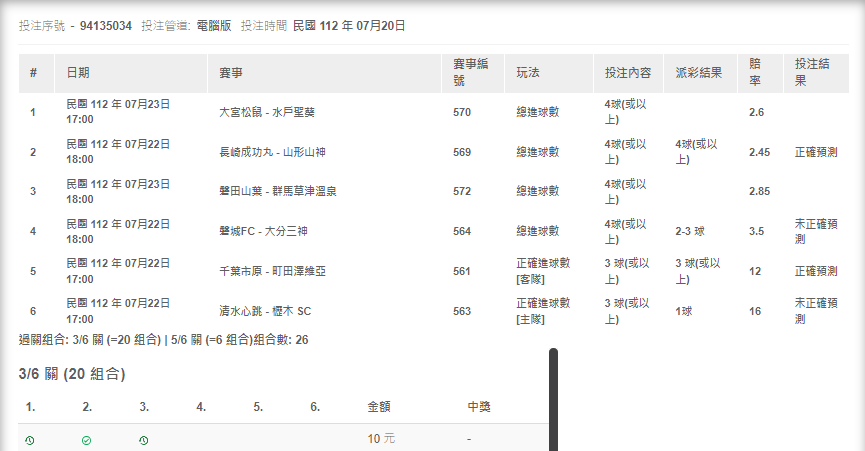The image size is (865, 451).
Task: Click pending clock icon under column 3
Action: coord(143,440)
